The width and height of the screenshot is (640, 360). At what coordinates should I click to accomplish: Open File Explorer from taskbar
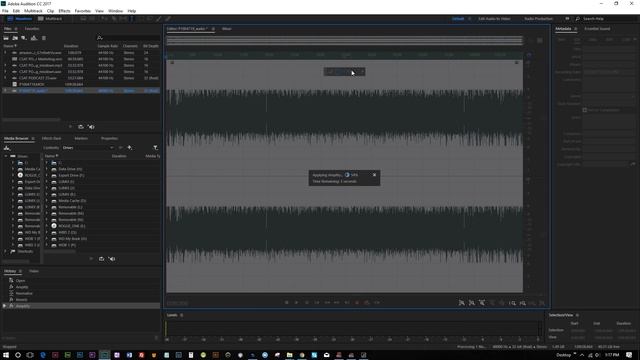pyautogui.click(x=289, y=355)
